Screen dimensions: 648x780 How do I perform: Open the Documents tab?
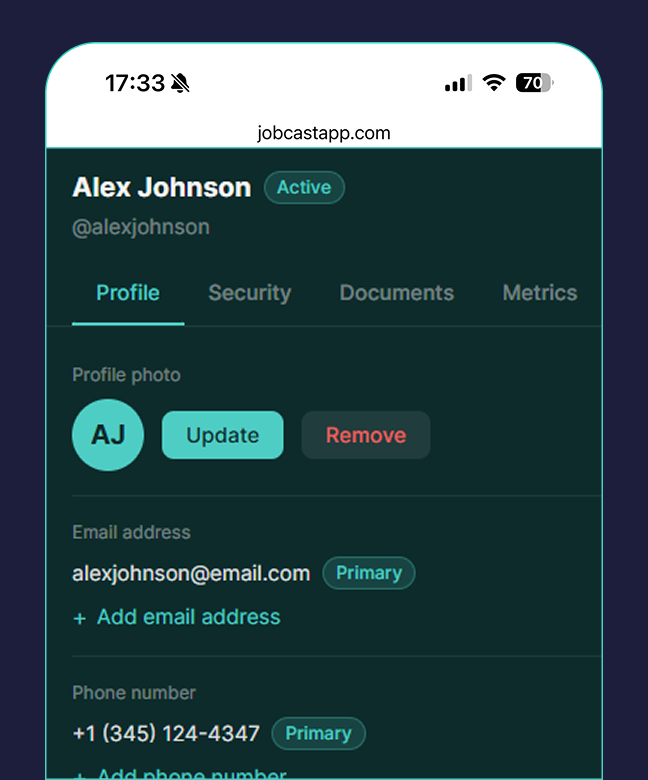[396, 293]
